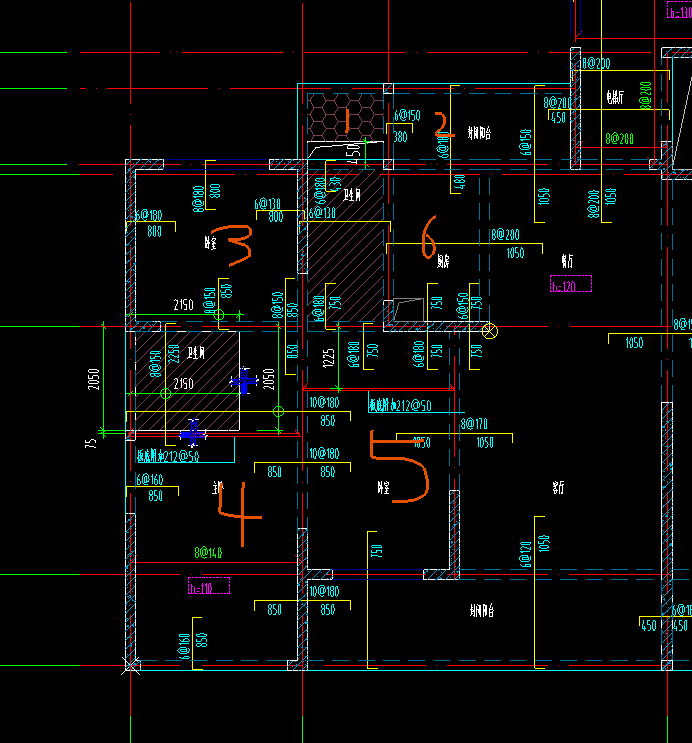The width and height of the screenshot is (692, 743).
Task: Pick the 212@50 slab note below the hatched bathroom
Action: [x=168, y=456]
